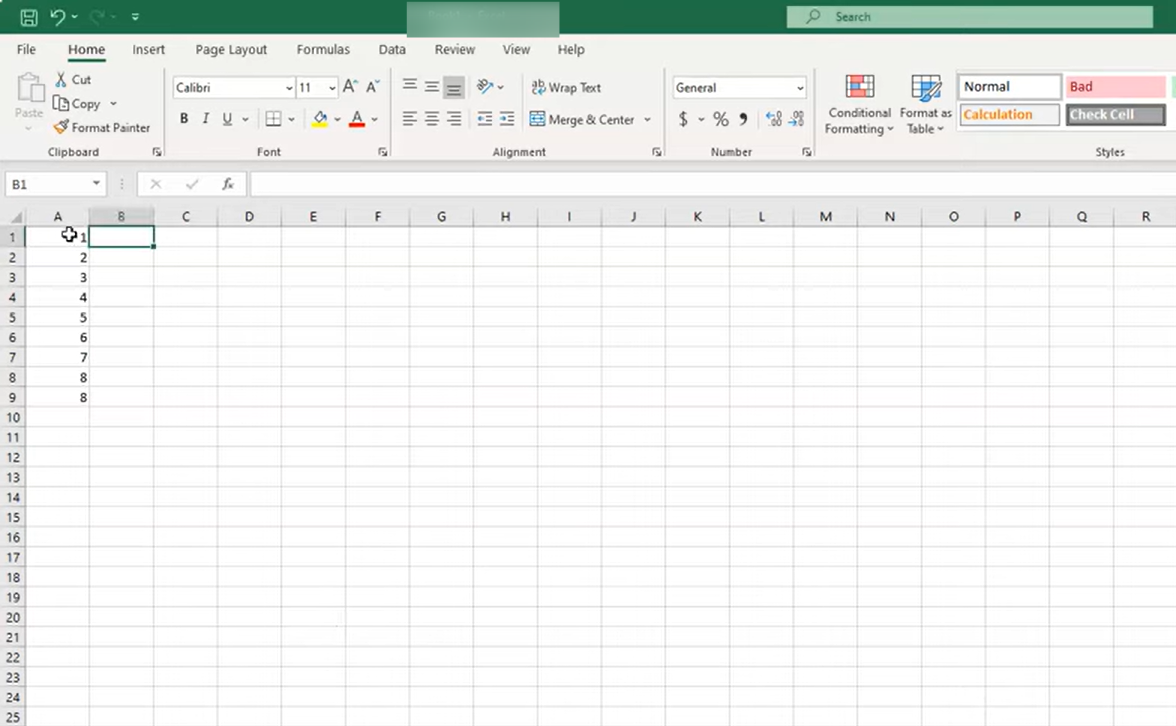Open the Insert ribbon tab
The height and width of the screenshot is (726, 1176).
click(149, 49)
